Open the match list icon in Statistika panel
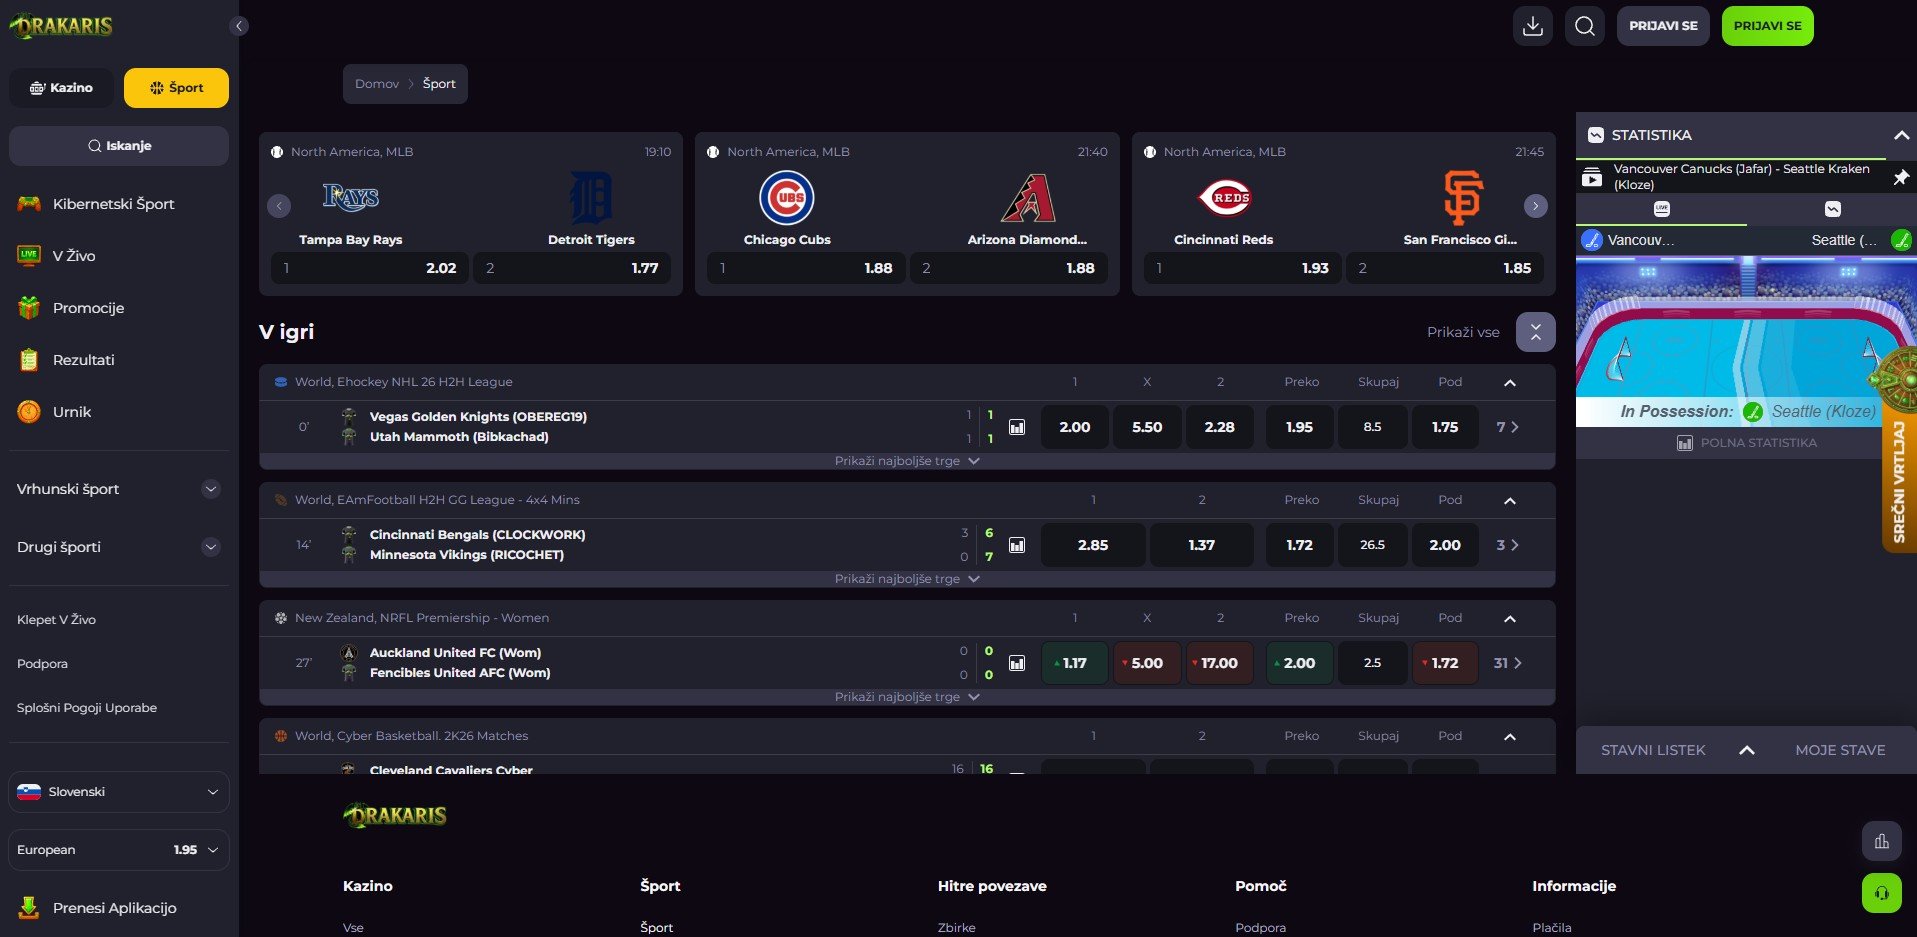The image size is (1917, 937). pyautogui.click(x=1592, y=178)
